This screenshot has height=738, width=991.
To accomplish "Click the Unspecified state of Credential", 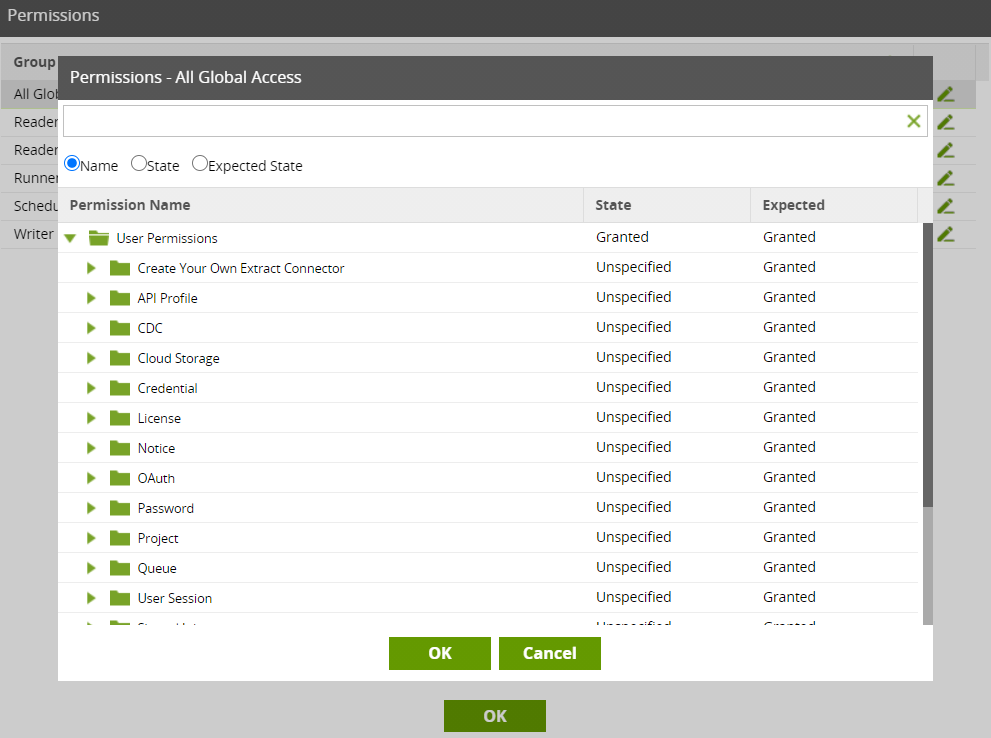I will (x=633, y=387).
